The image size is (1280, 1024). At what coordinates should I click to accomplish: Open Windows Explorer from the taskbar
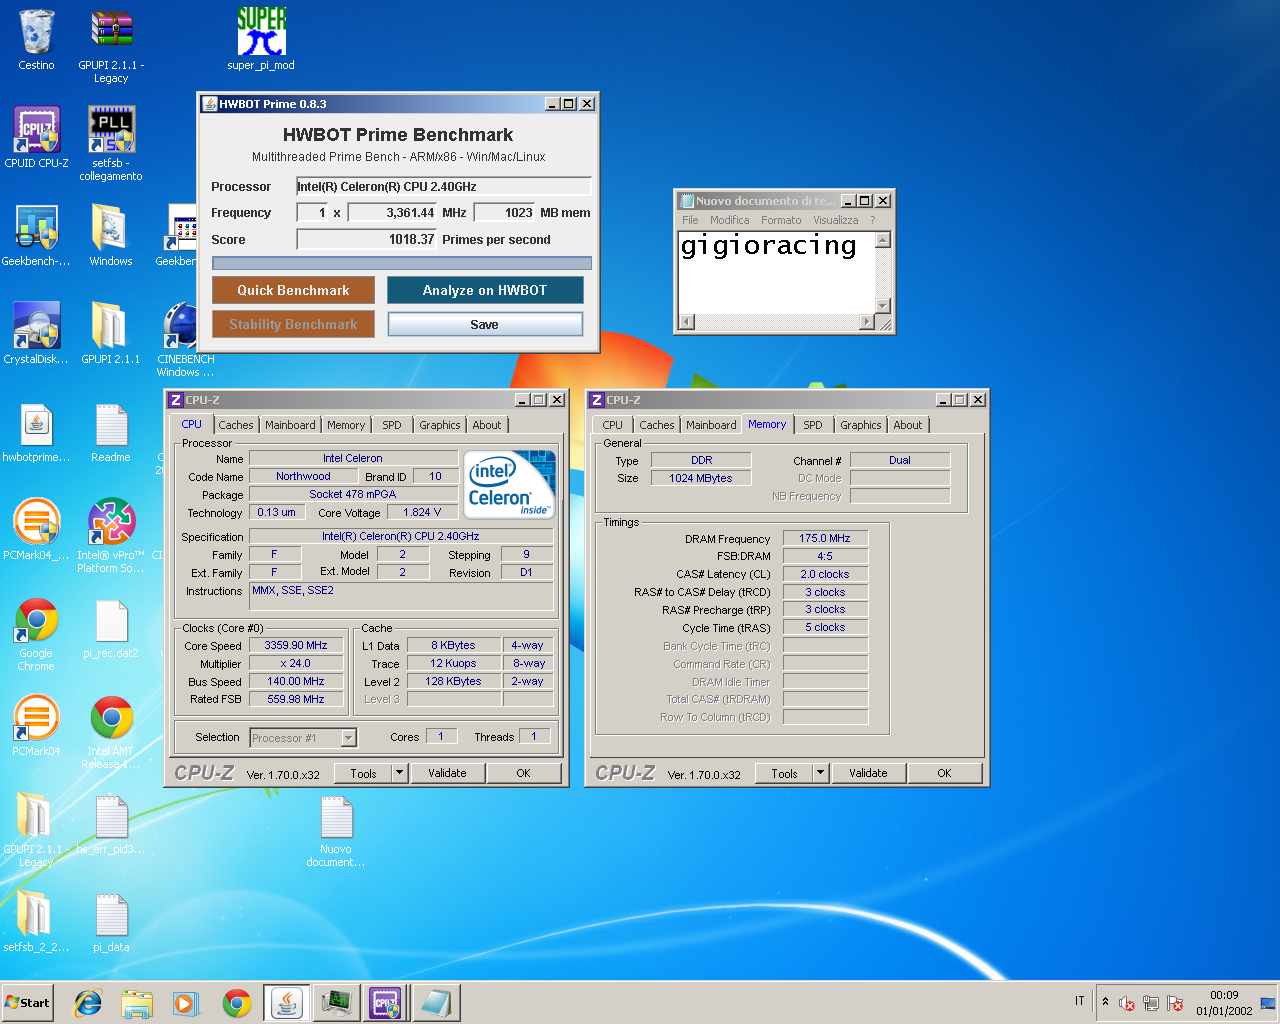(x=137, y=1003)
